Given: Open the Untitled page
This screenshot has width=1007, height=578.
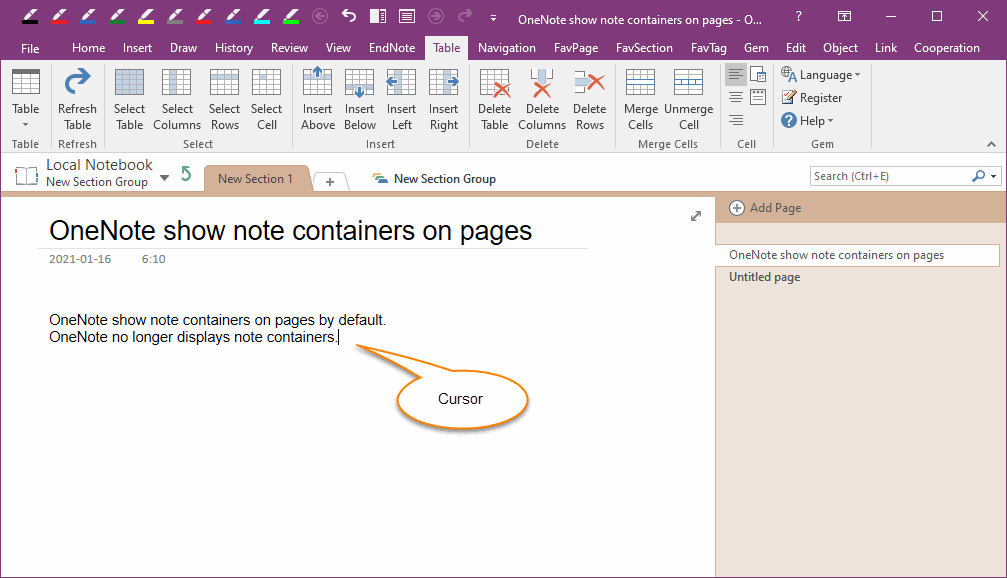Looking at the screenshot, I should pyautogui.click(x=764, y=277).
